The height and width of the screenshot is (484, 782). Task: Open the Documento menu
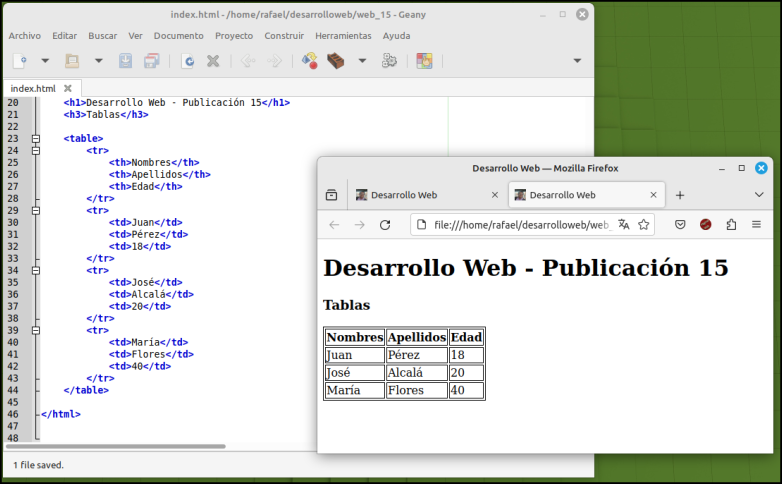[179, 36]
